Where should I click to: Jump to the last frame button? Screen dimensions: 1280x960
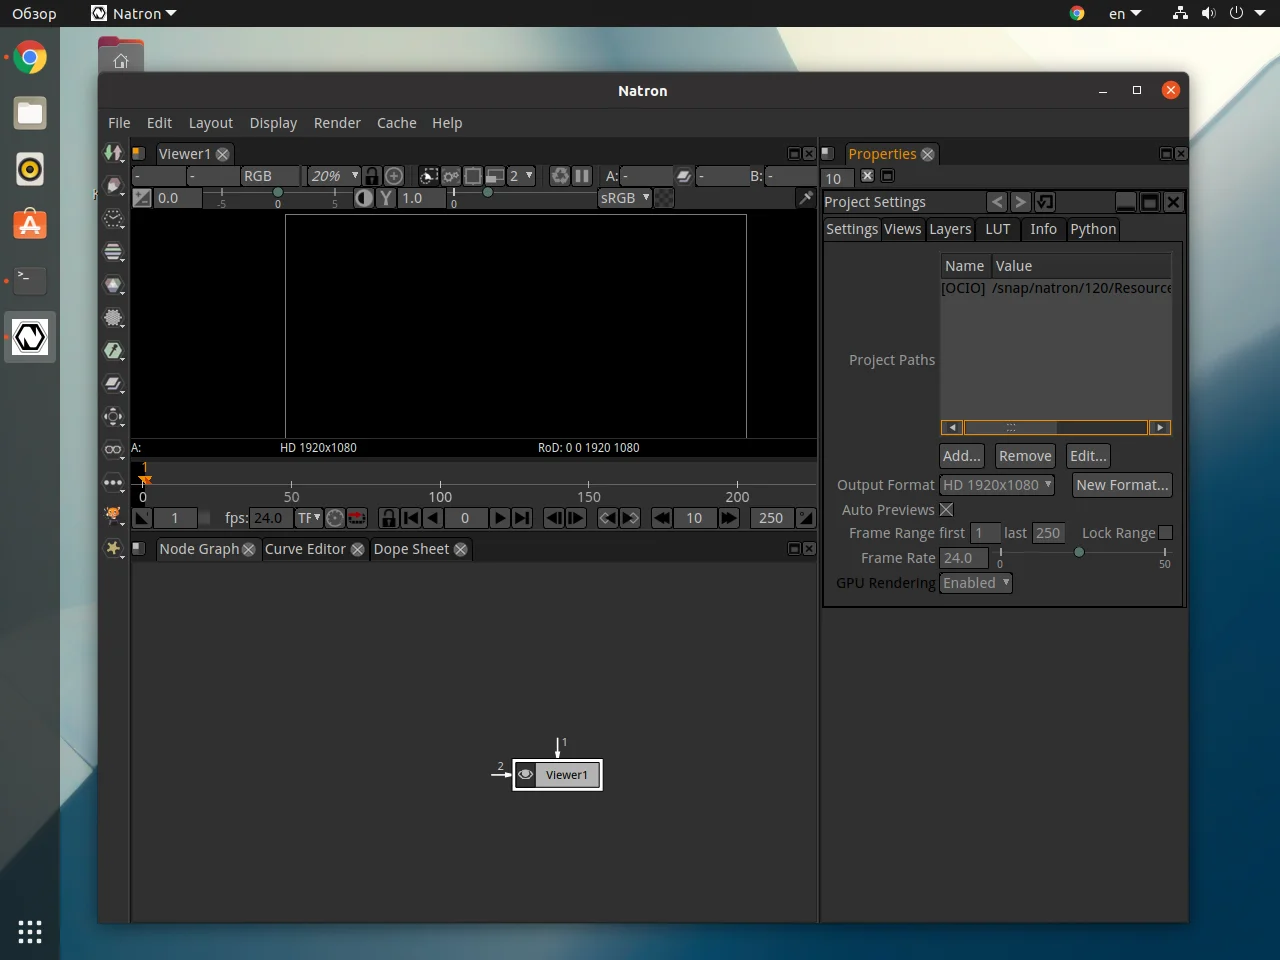pyautogui.click(x=522, y=518)
